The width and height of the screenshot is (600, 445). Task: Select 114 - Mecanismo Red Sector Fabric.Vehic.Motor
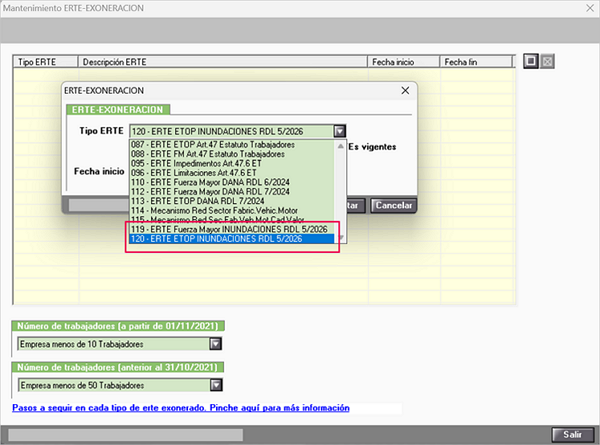pyautogui.click(x=232, y=210)
